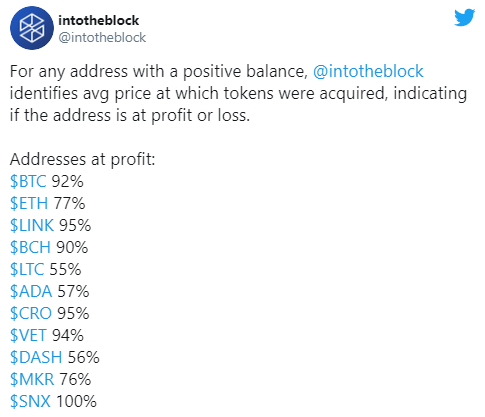Select the $MKR cashtag
Screen dimensions: 485x417
[x=32, y=379]
